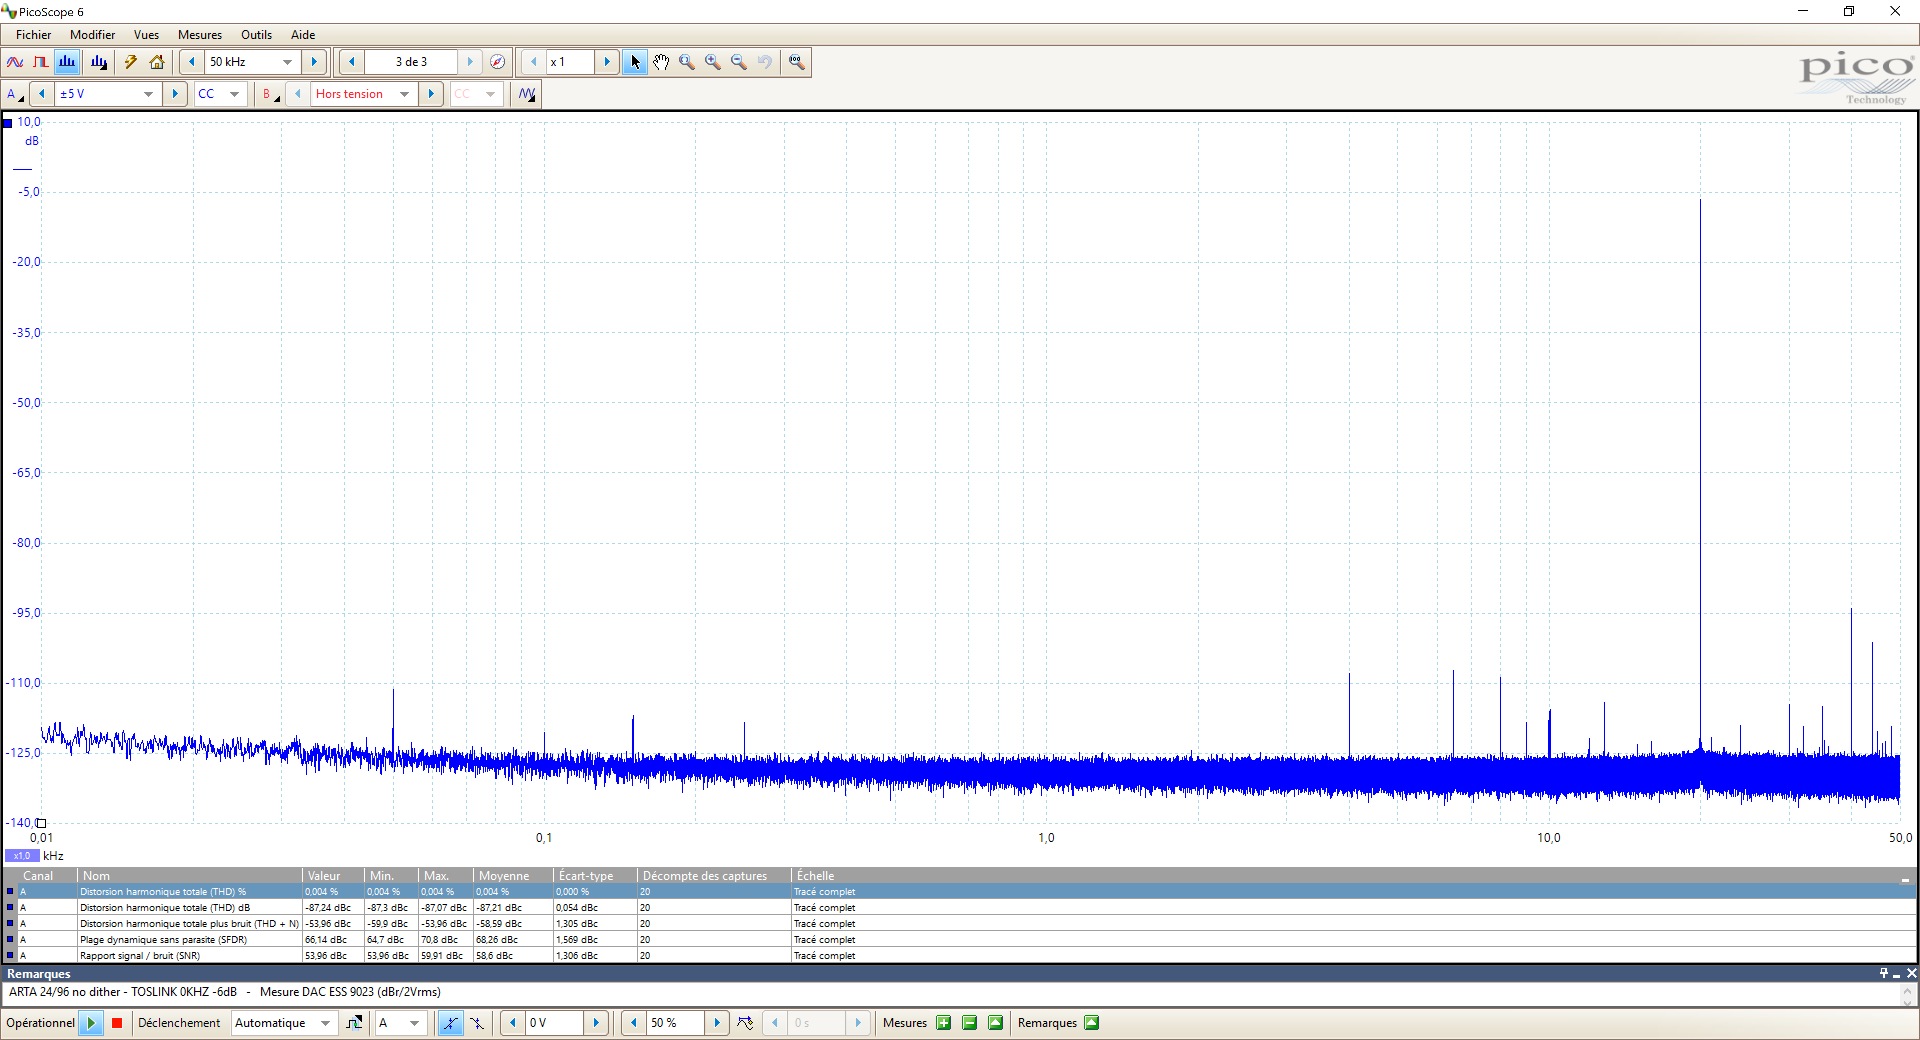Select falling edge trigger icon
The image size is (1920, 1040).
[477, 1023]
